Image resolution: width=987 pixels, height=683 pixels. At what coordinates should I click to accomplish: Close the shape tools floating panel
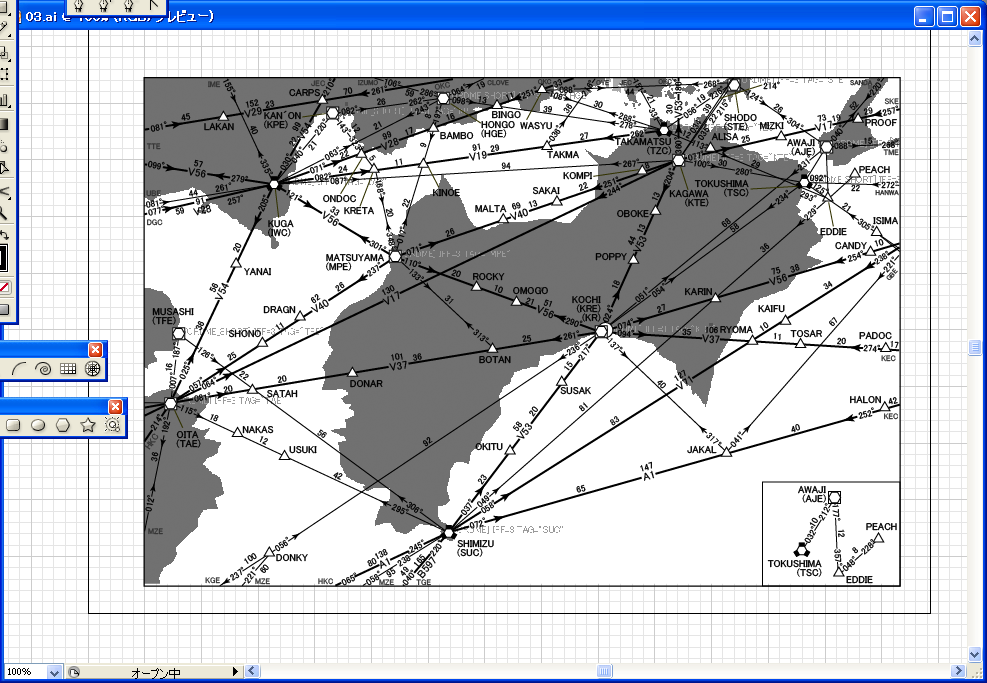pos(115,407)
